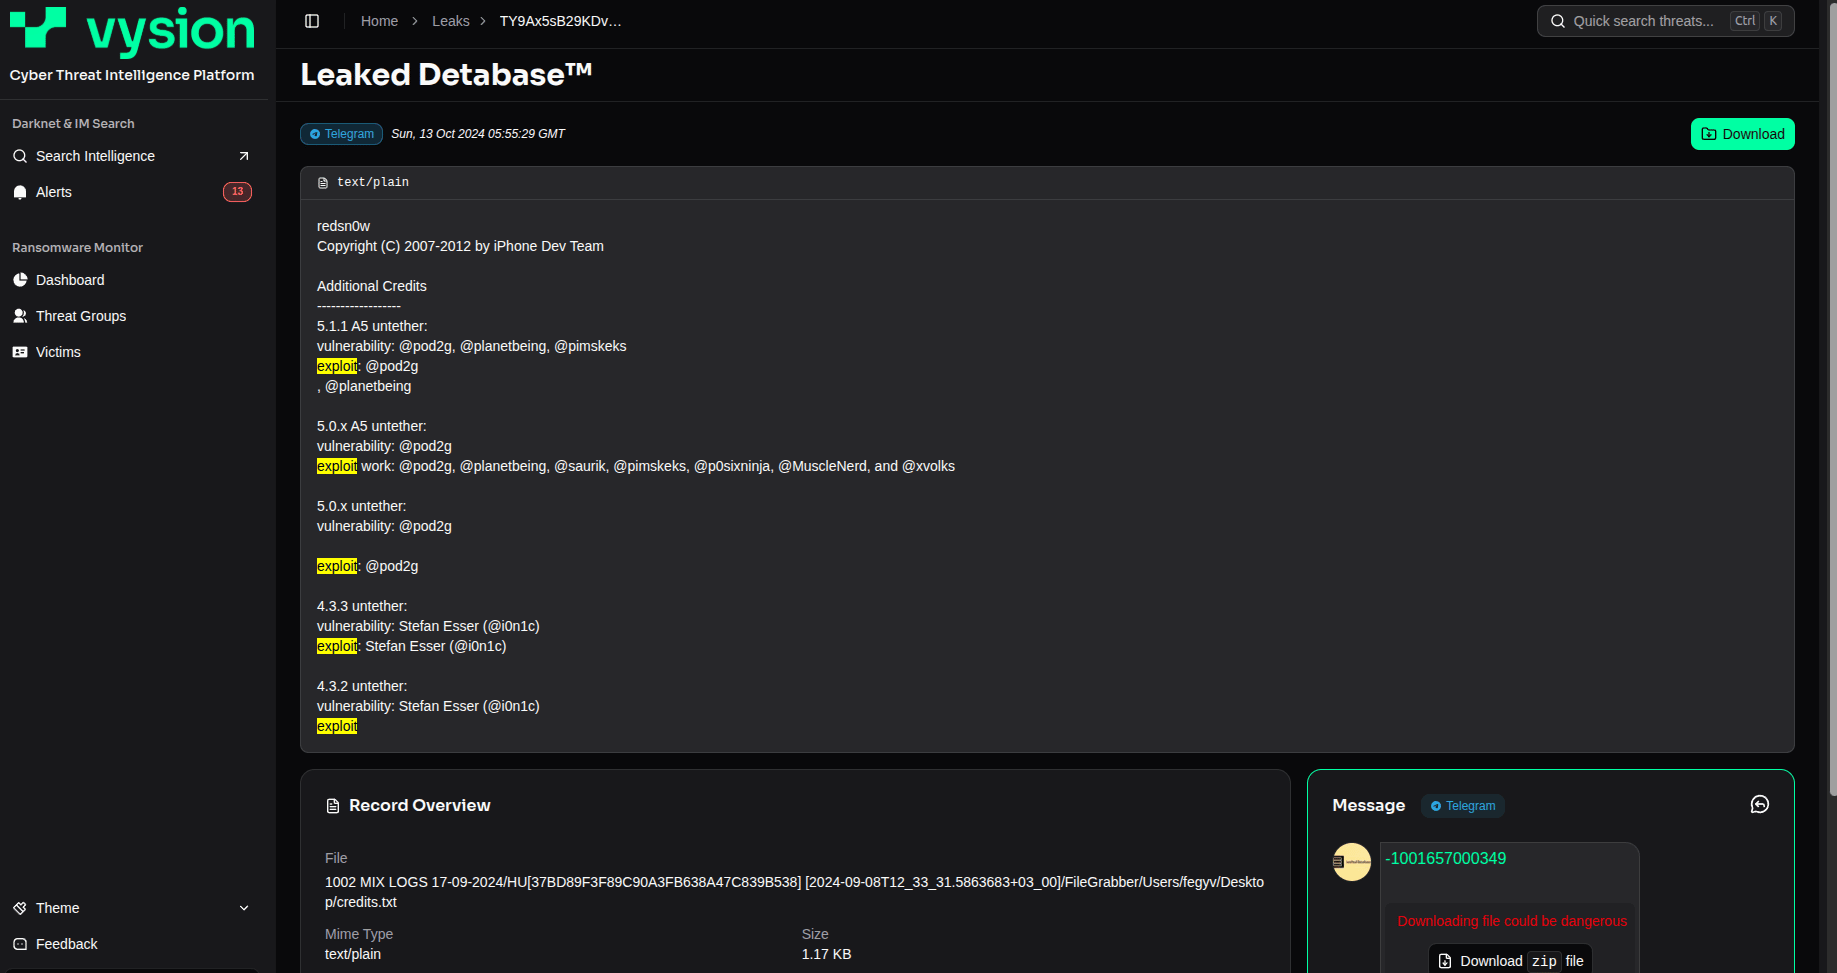Click the 1.17 KB size value
Screen dimensions: 1837x973
[x=826, y=954]
